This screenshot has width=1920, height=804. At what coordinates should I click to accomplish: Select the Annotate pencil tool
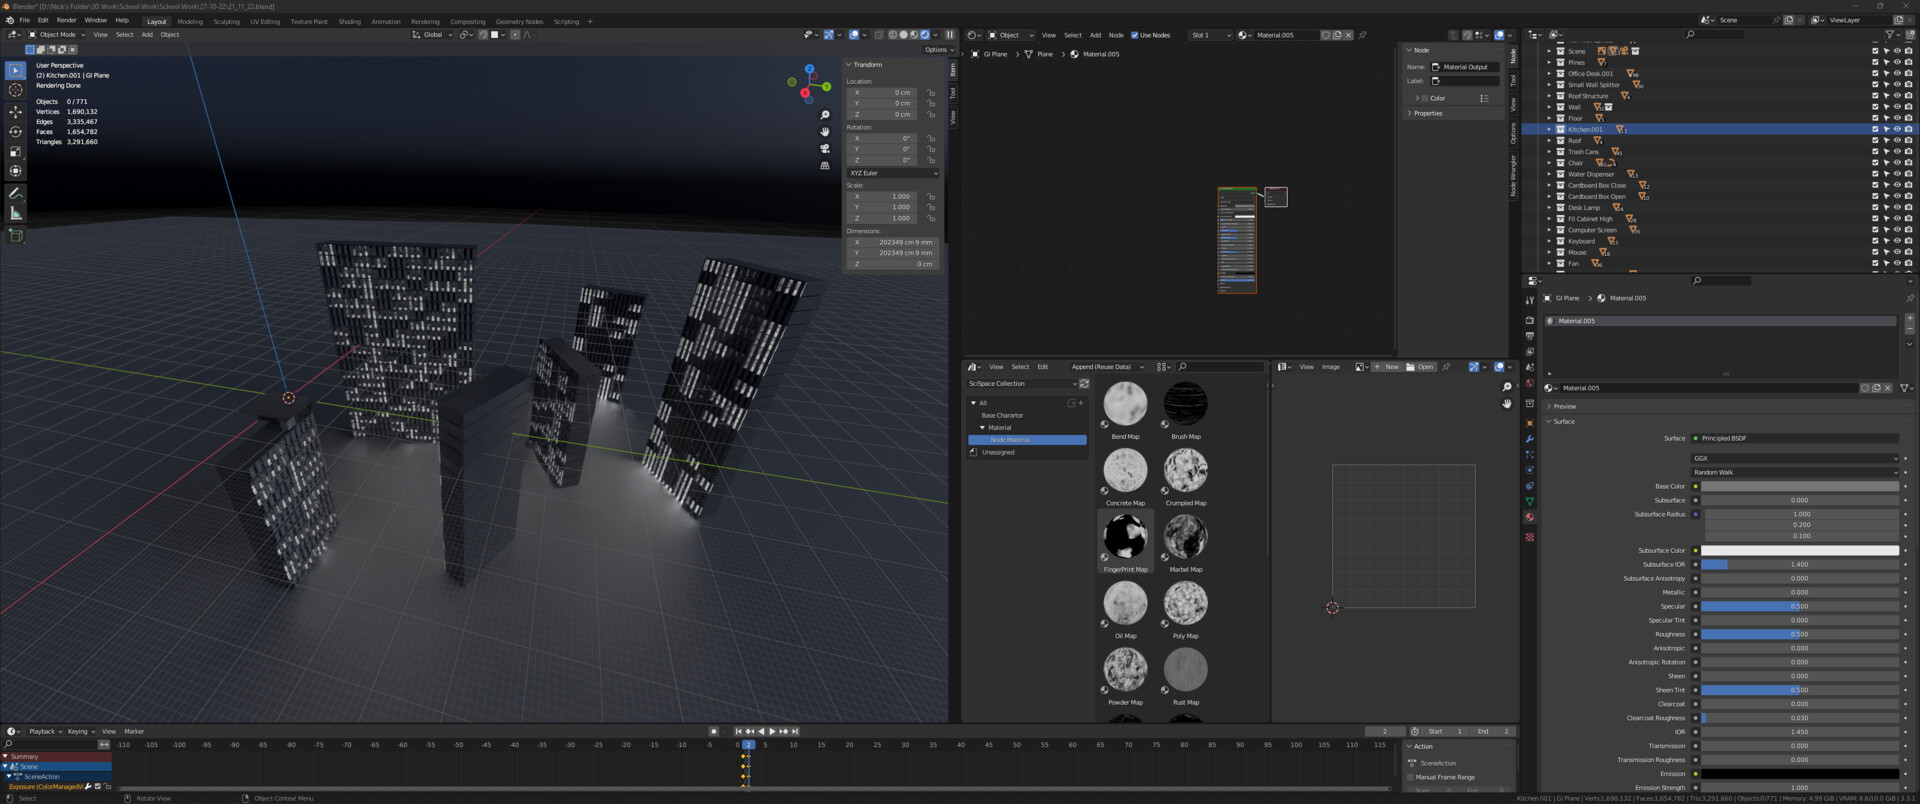[15, 193]
